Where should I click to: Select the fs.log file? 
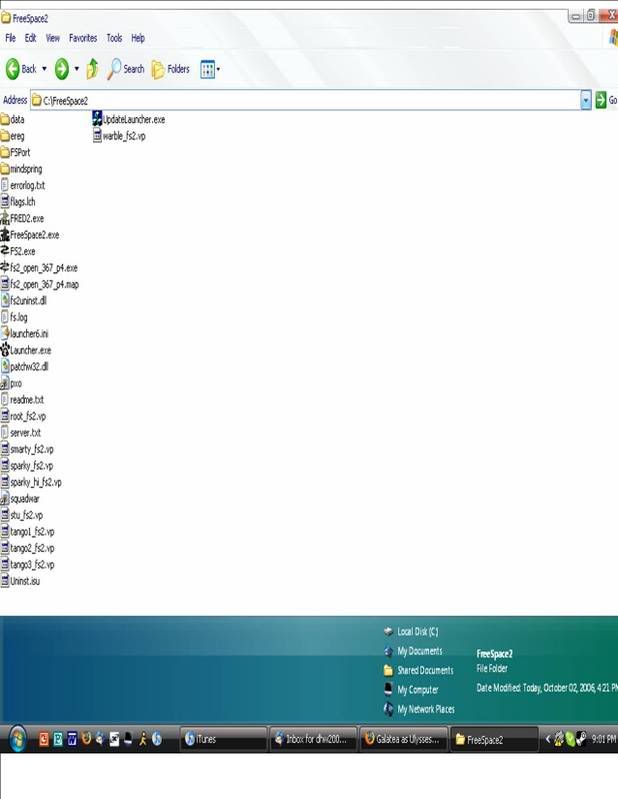point(14,317)
